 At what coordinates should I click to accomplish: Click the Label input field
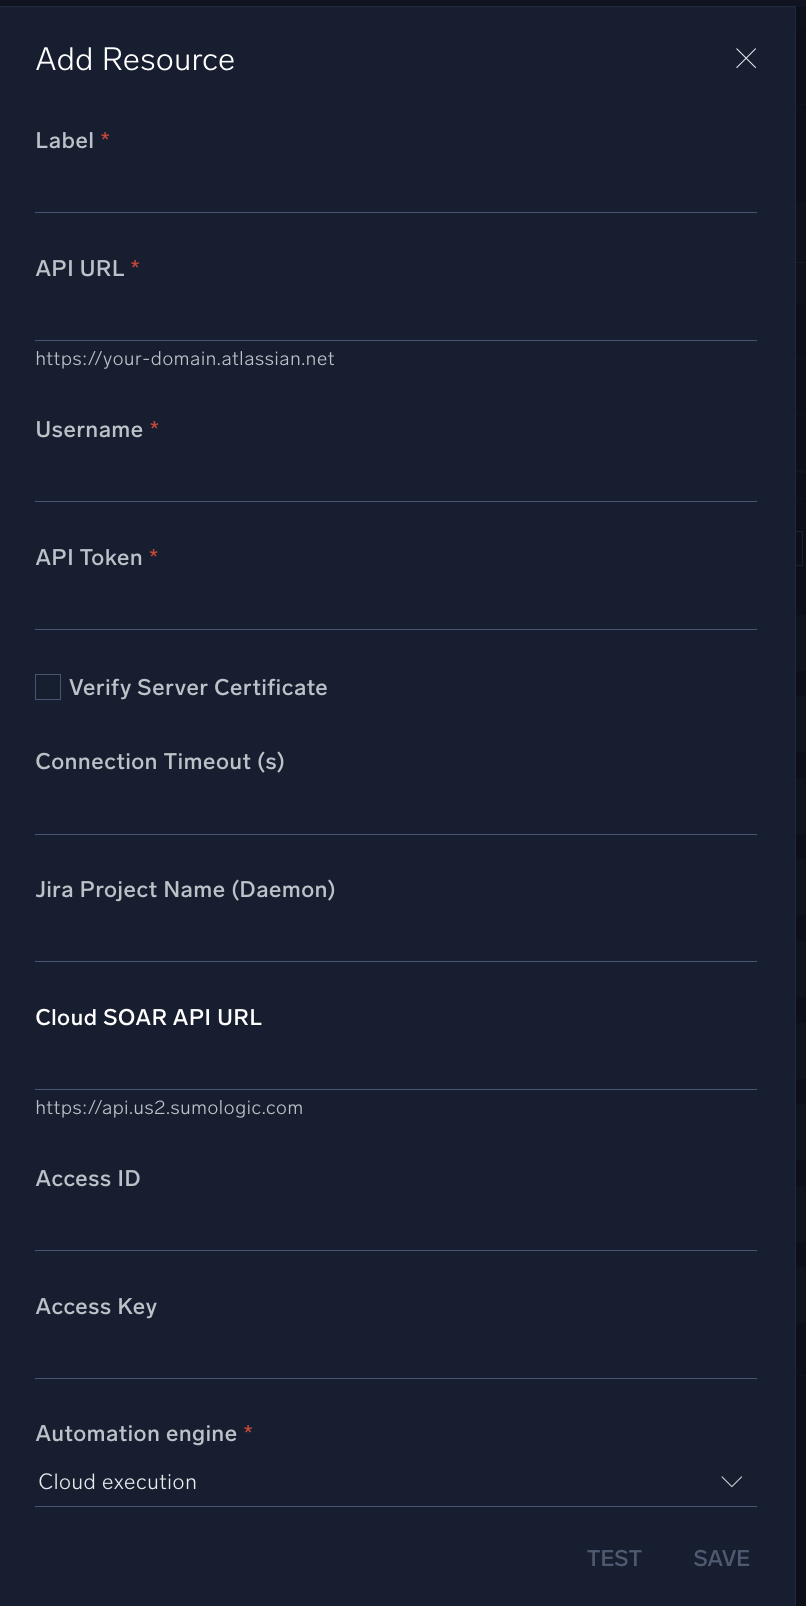[x=395, y=189]
